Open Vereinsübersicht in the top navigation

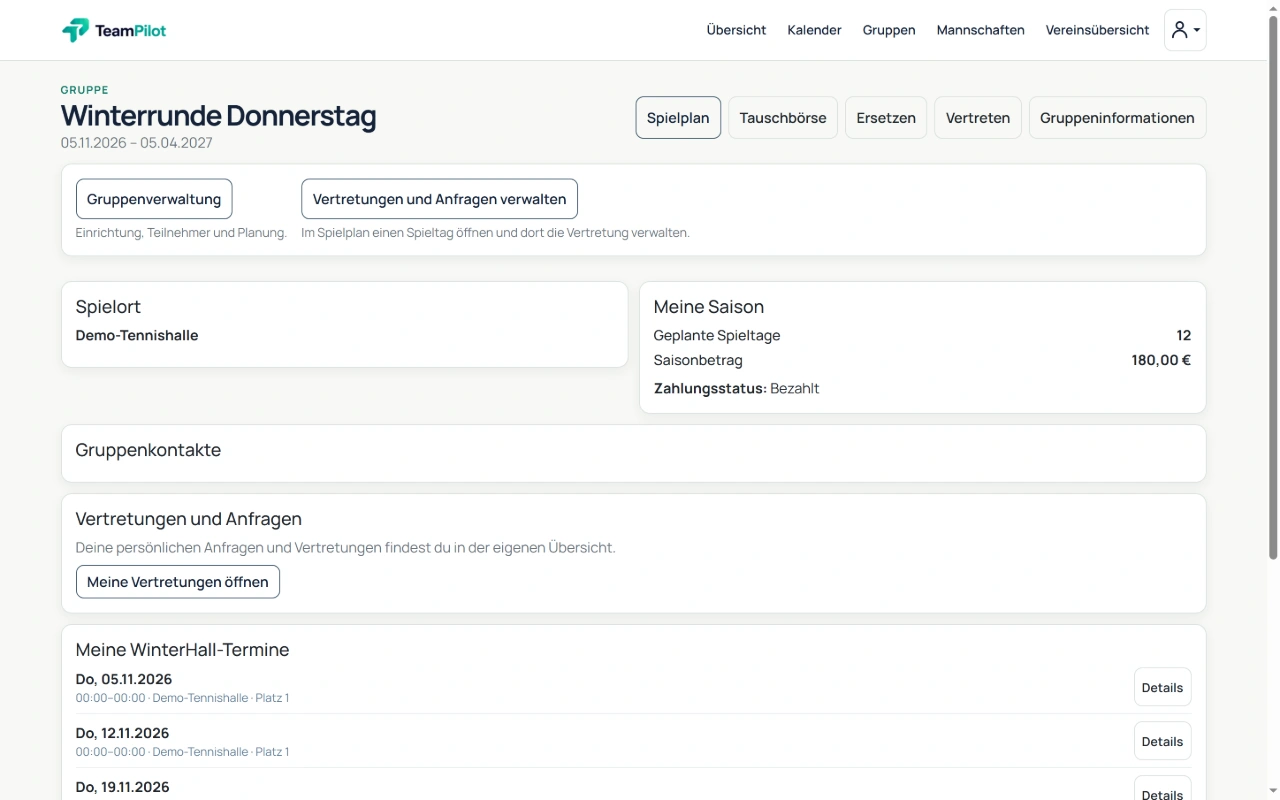click(x=1097, y=30)
